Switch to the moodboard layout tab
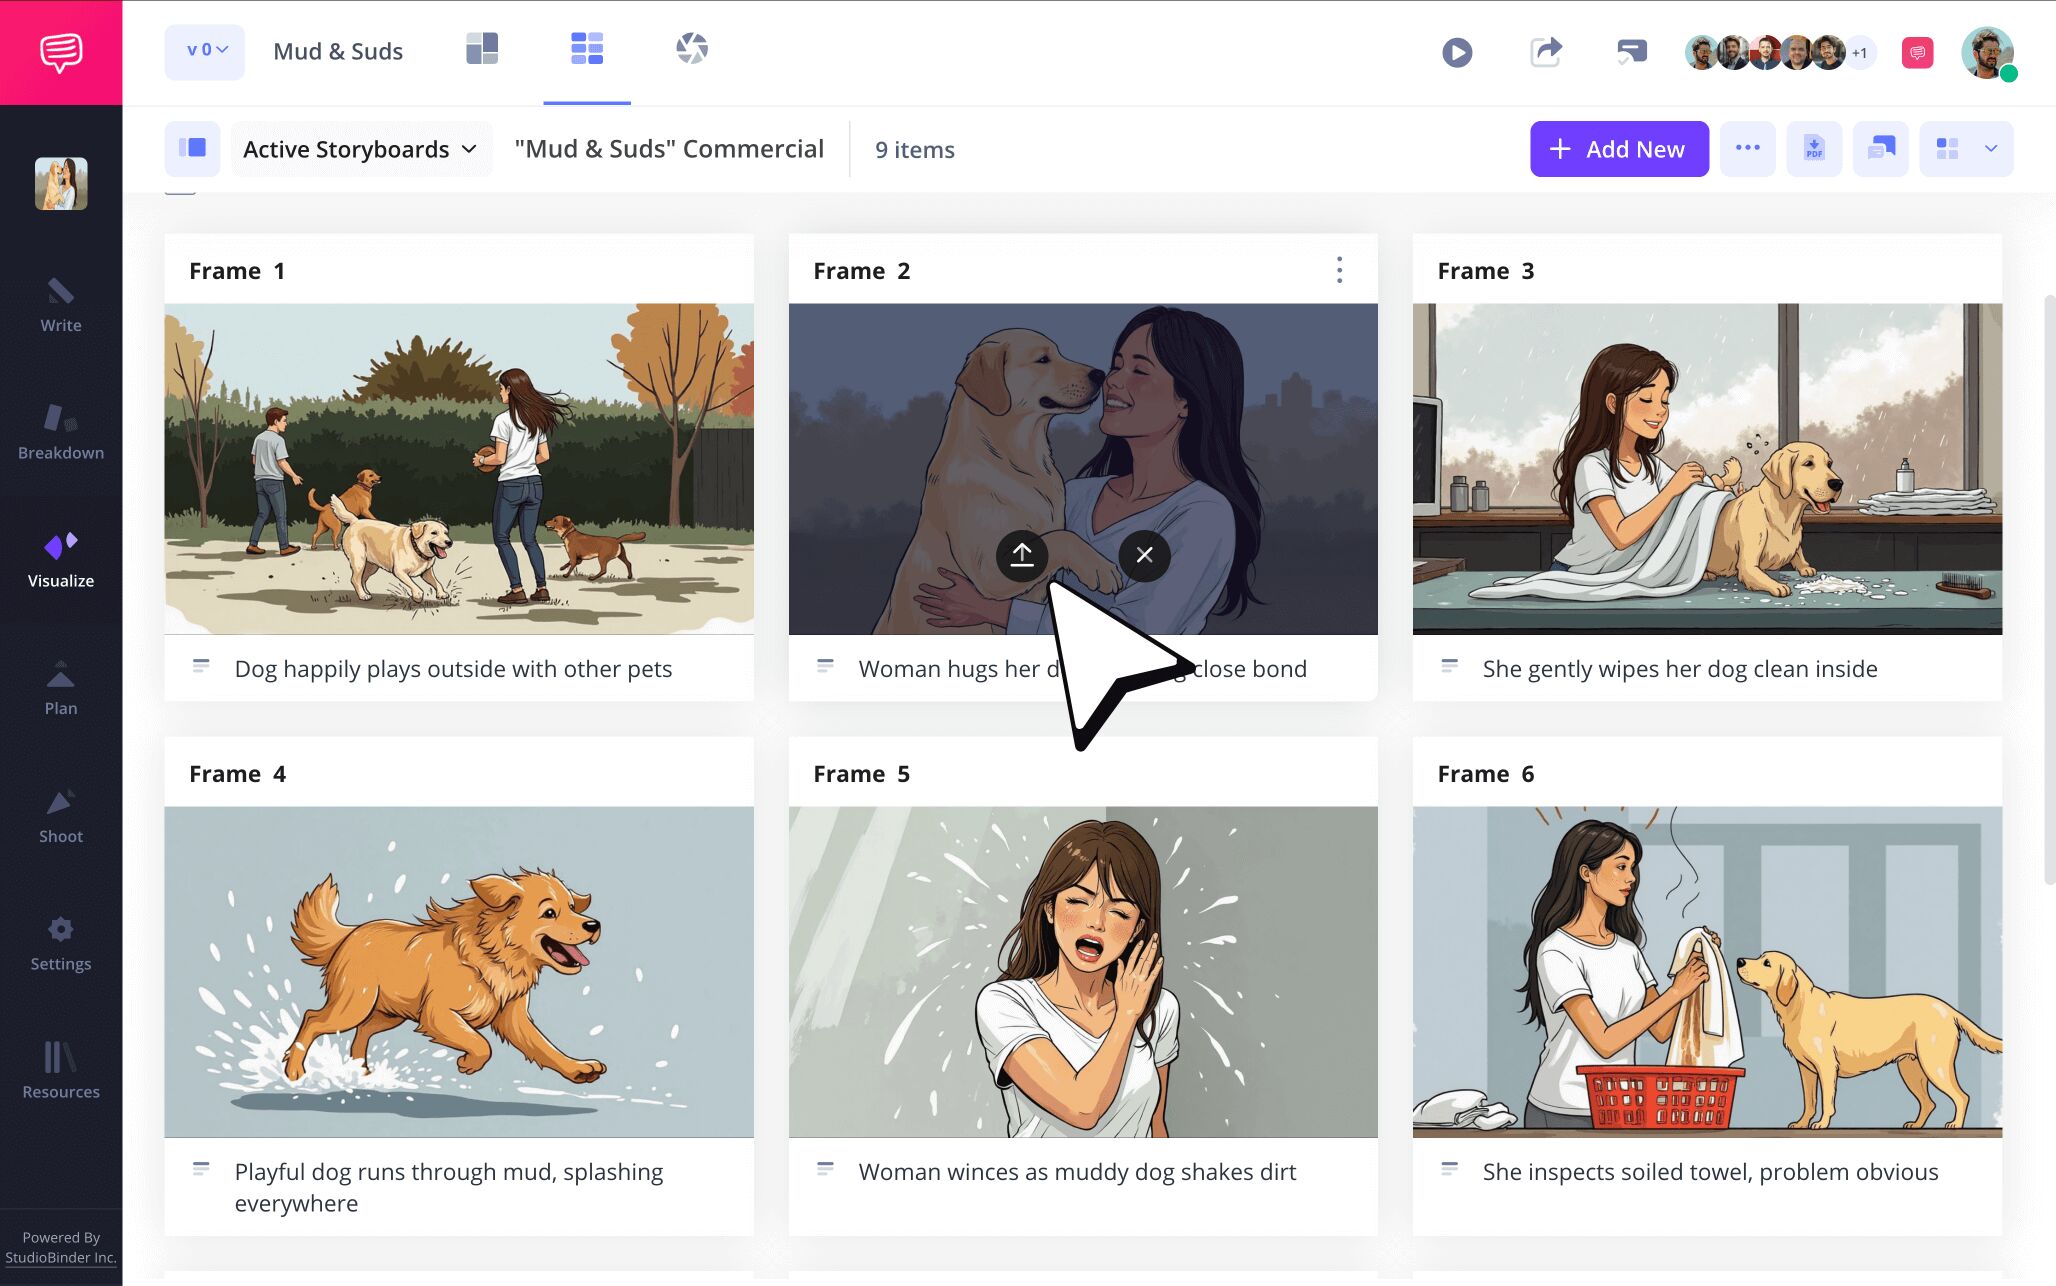 (x=482, y=49)
